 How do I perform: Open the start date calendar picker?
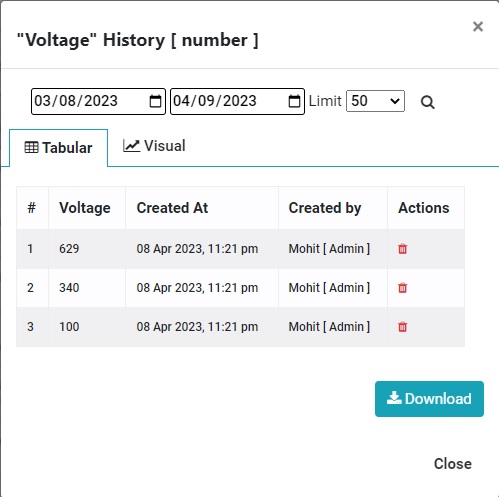(x=155, y=101)
